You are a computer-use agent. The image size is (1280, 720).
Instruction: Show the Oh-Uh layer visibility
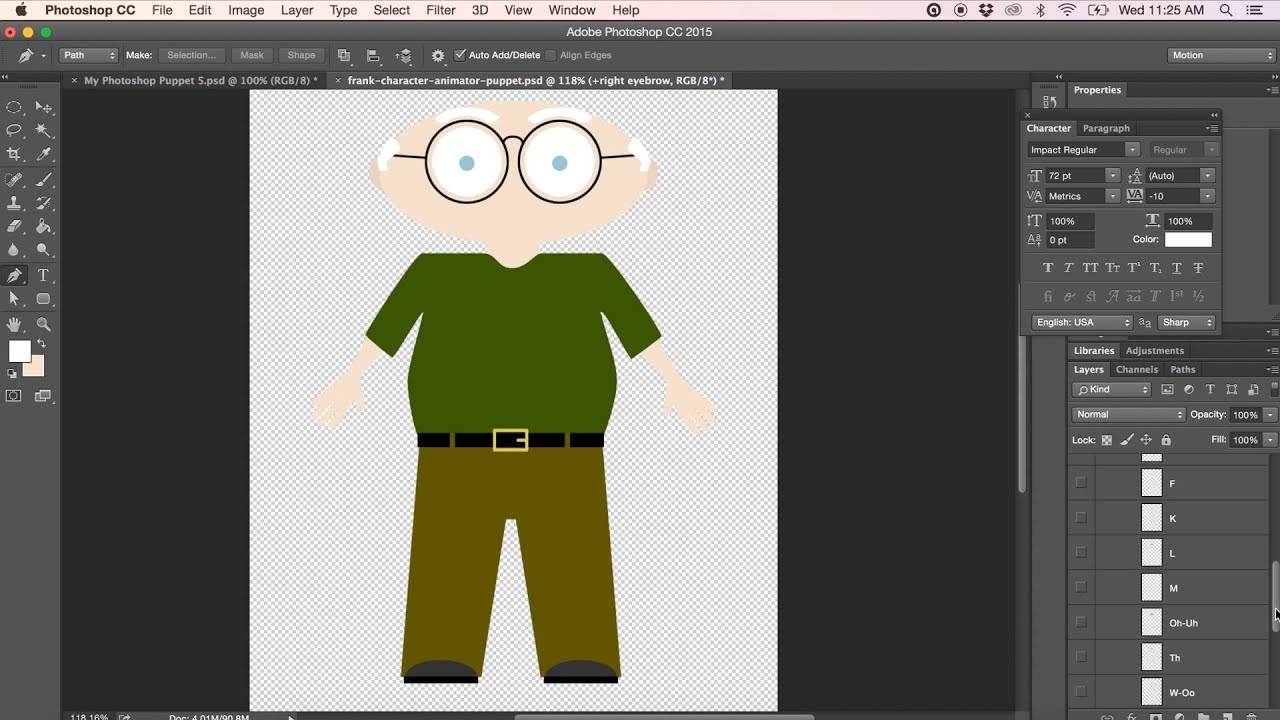(x=1081, y=622)
